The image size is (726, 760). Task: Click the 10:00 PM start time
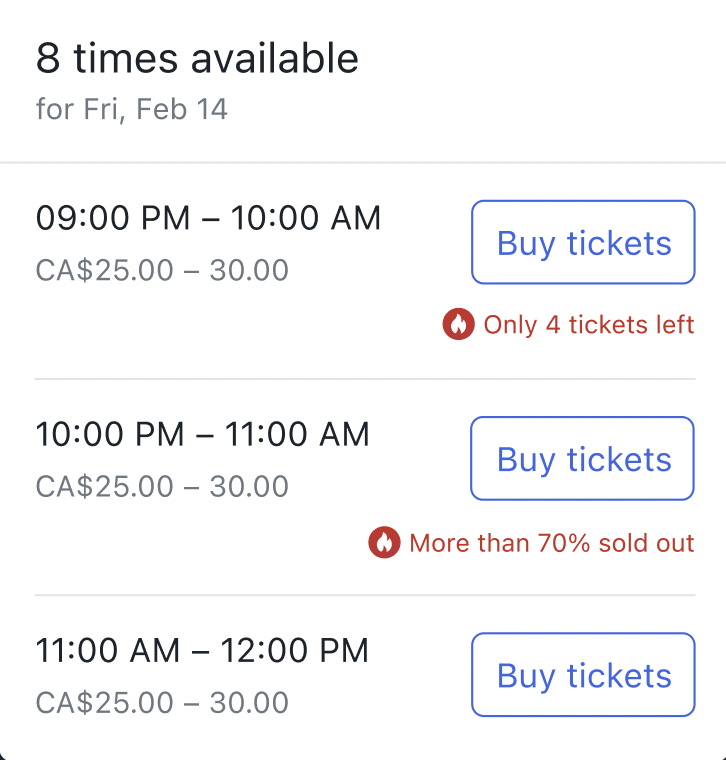(110, 433)
